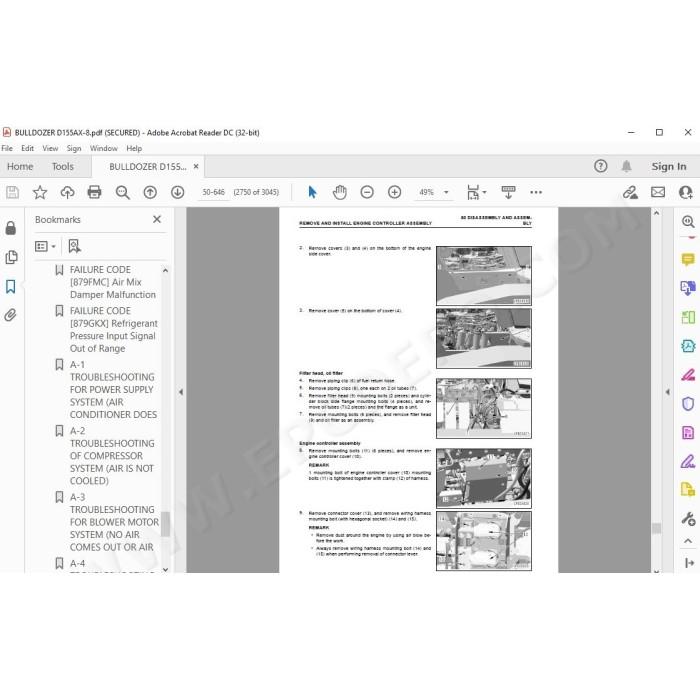The width and height of the screenshot is (700, 700).
Task: Open the Organize Pages tool in right pane
Action: click(x=688, y=317)
